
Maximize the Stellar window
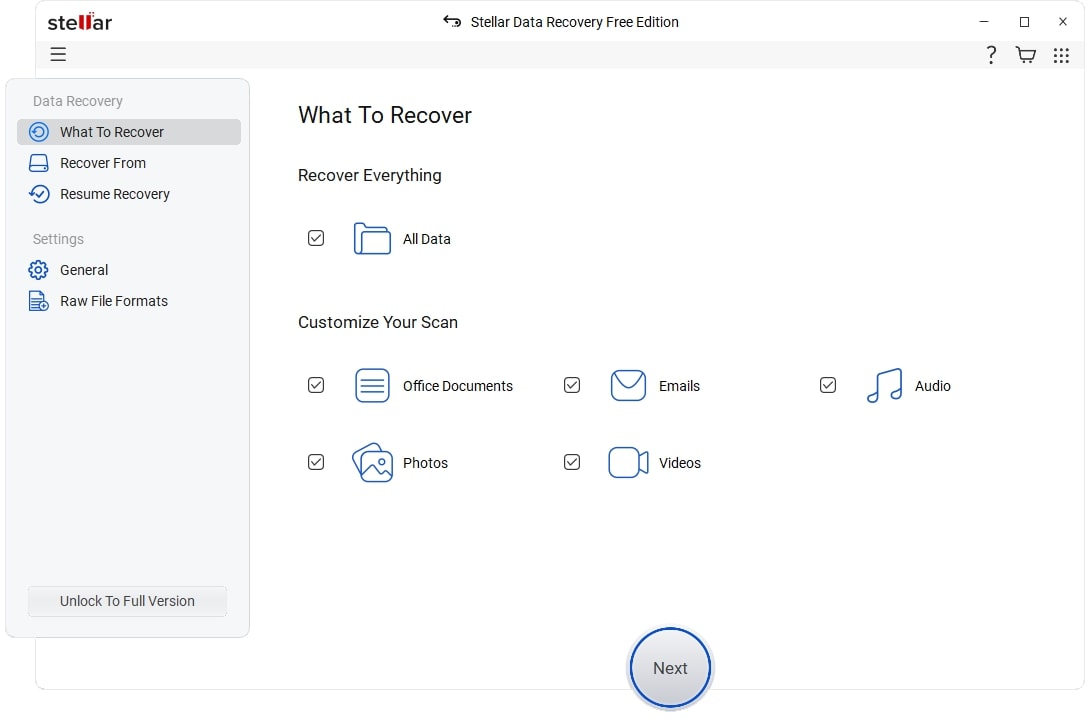1024,21
